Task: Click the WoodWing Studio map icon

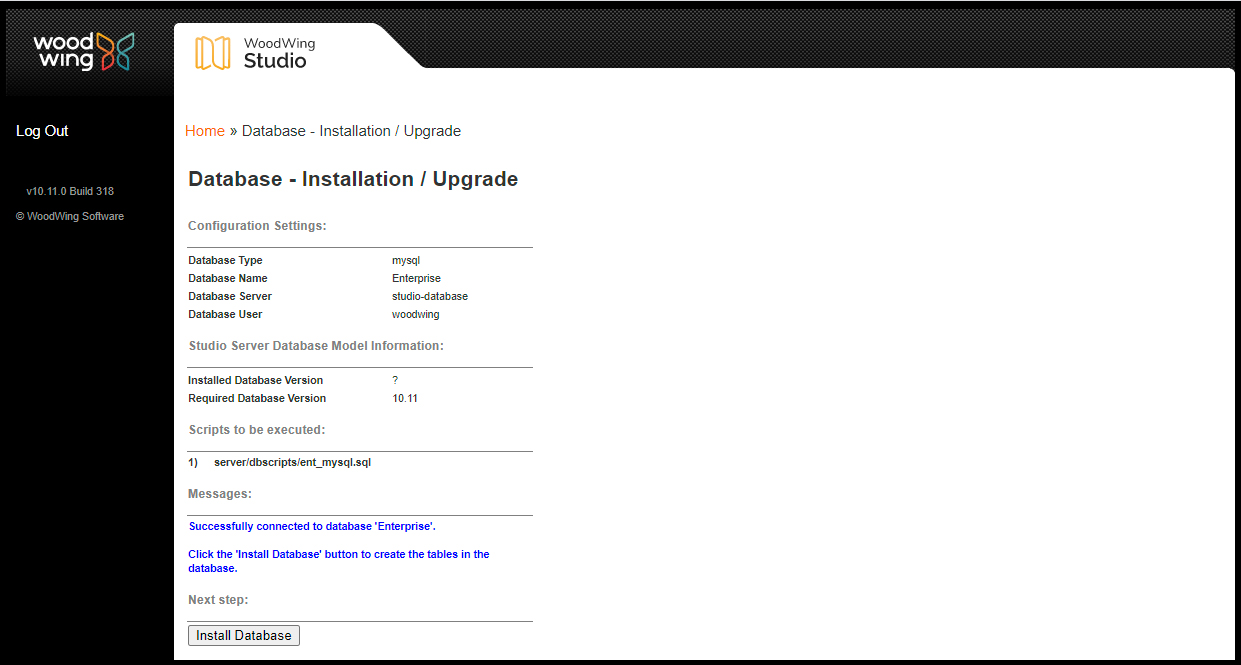Action: [212, 53]
